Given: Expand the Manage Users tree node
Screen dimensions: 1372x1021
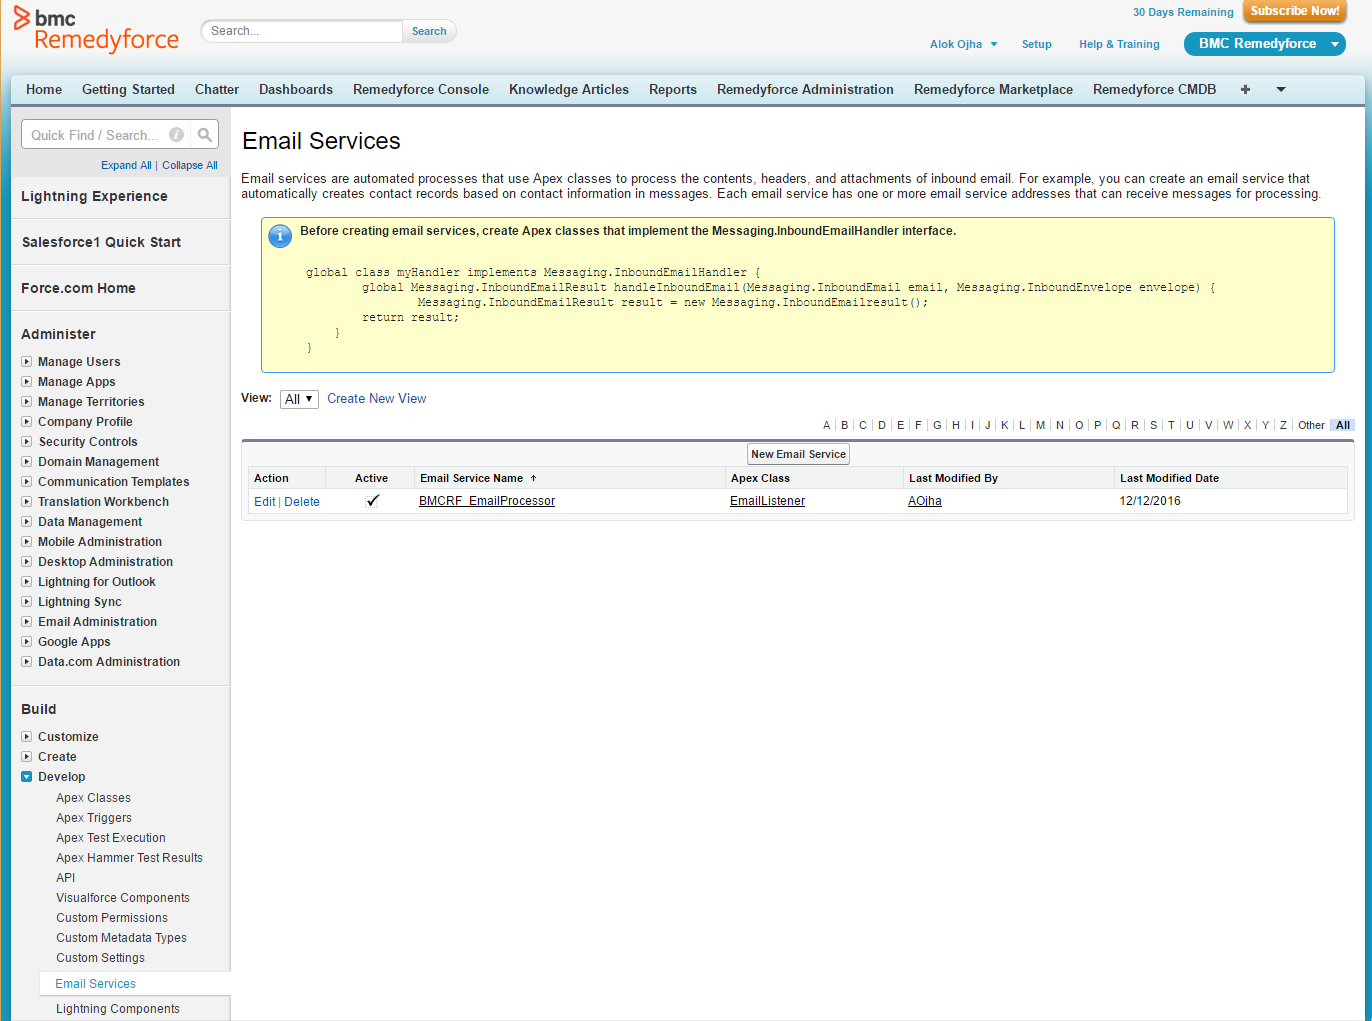Looking at the screenshot, I should (x=27, y=362).
